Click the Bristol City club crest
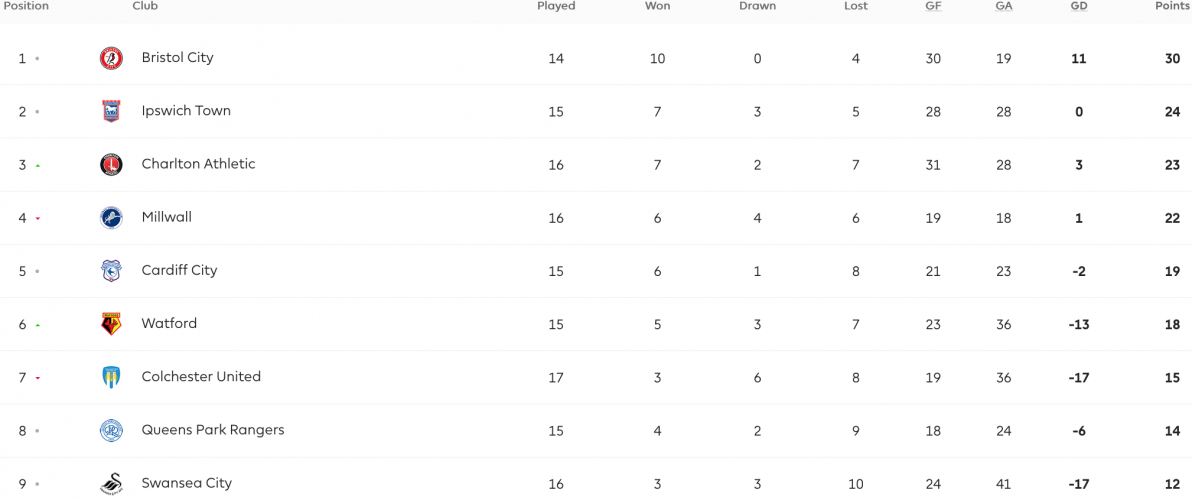The width and height of the screenshot is (1192, 500). [112, 59]
